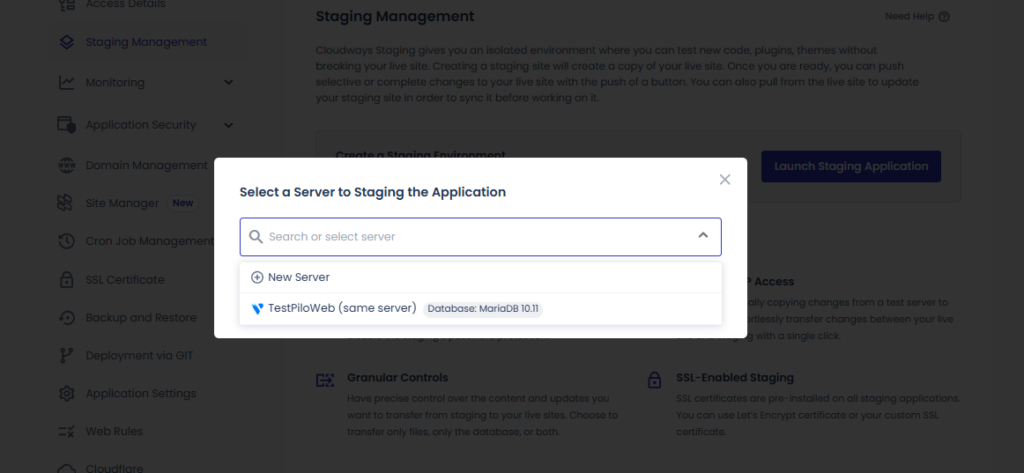Click the Database: MariaDB 10.11 badge
1024x473 pixels.
pos(483,309)
